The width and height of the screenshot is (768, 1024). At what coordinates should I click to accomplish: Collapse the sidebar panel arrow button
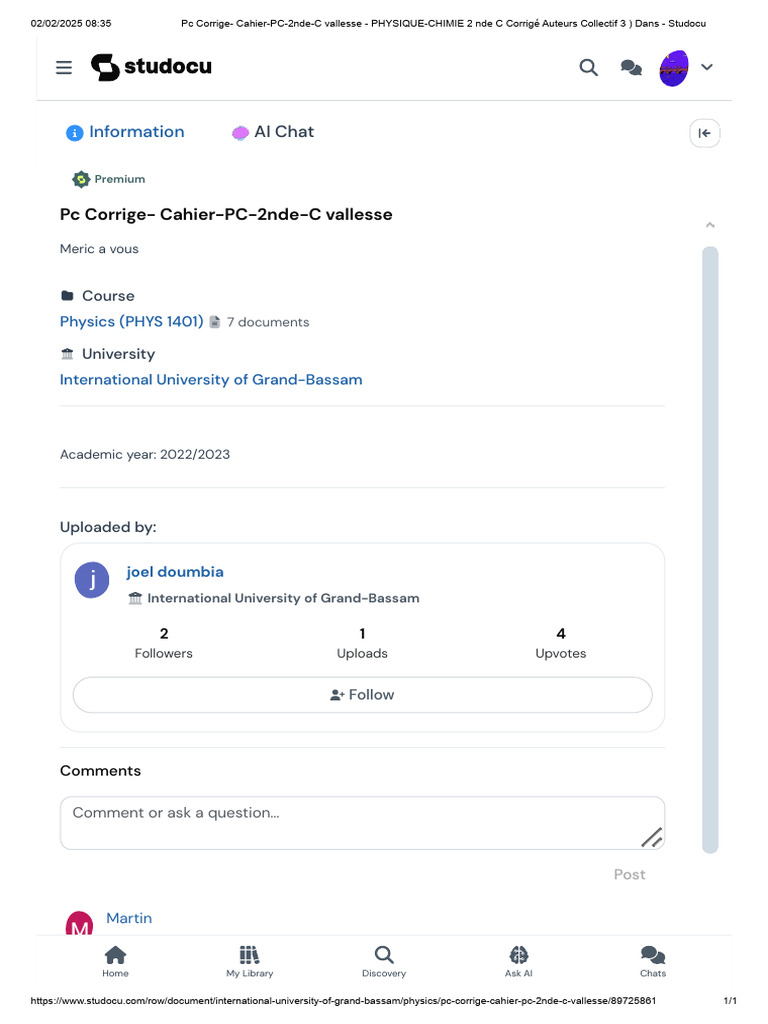(x=705, y=133)
